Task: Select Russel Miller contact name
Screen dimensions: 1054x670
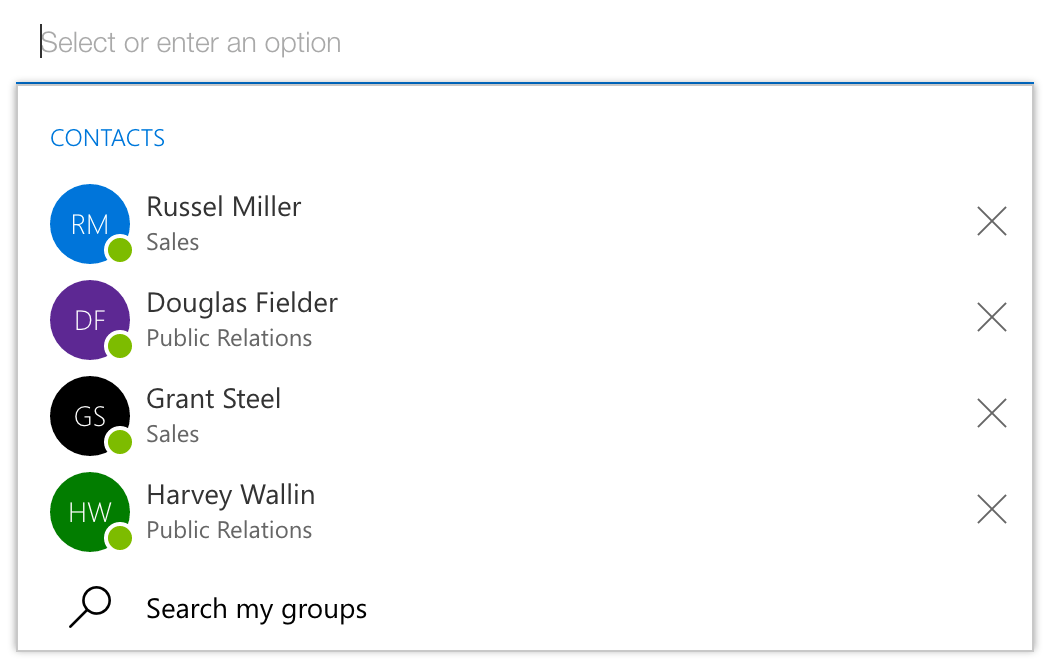Action: pos(224,207)
